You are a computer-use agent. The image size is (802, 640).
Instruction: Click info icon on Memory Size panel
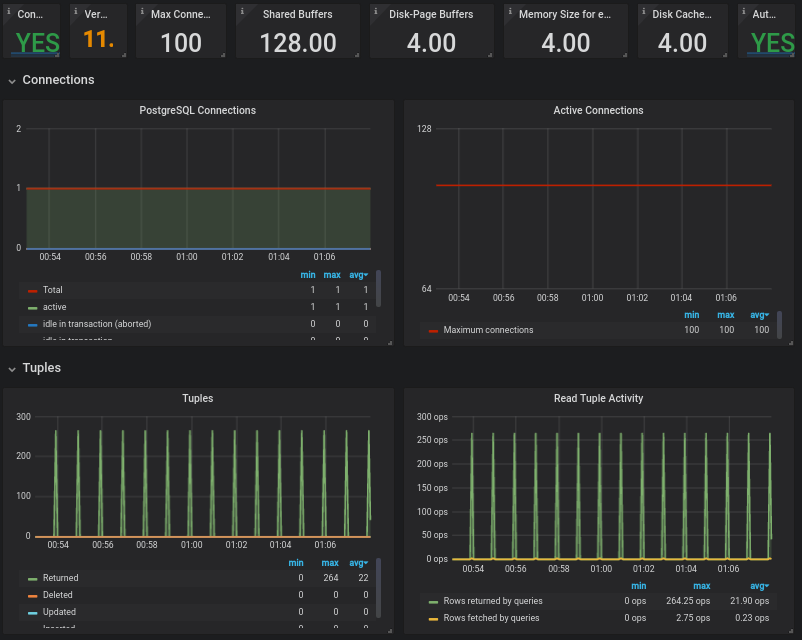point(508,9)
